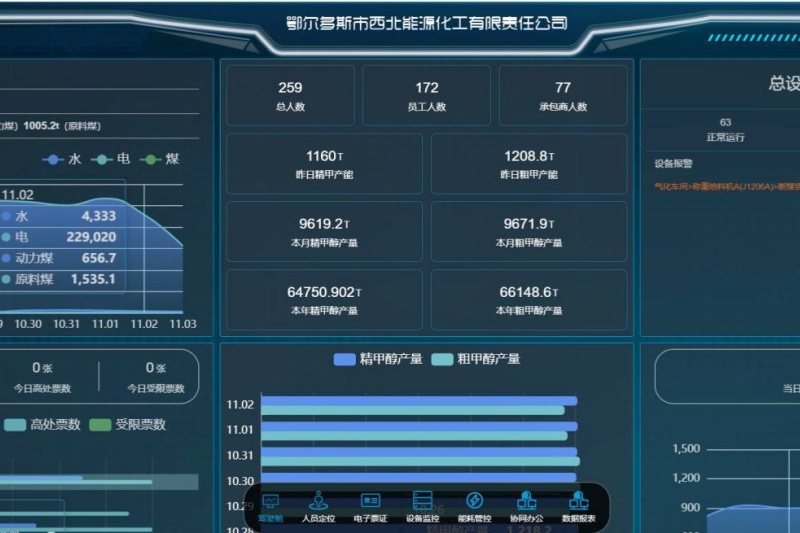Open the 驾驶舱 cockpit dashboard icon

(270, 506)
